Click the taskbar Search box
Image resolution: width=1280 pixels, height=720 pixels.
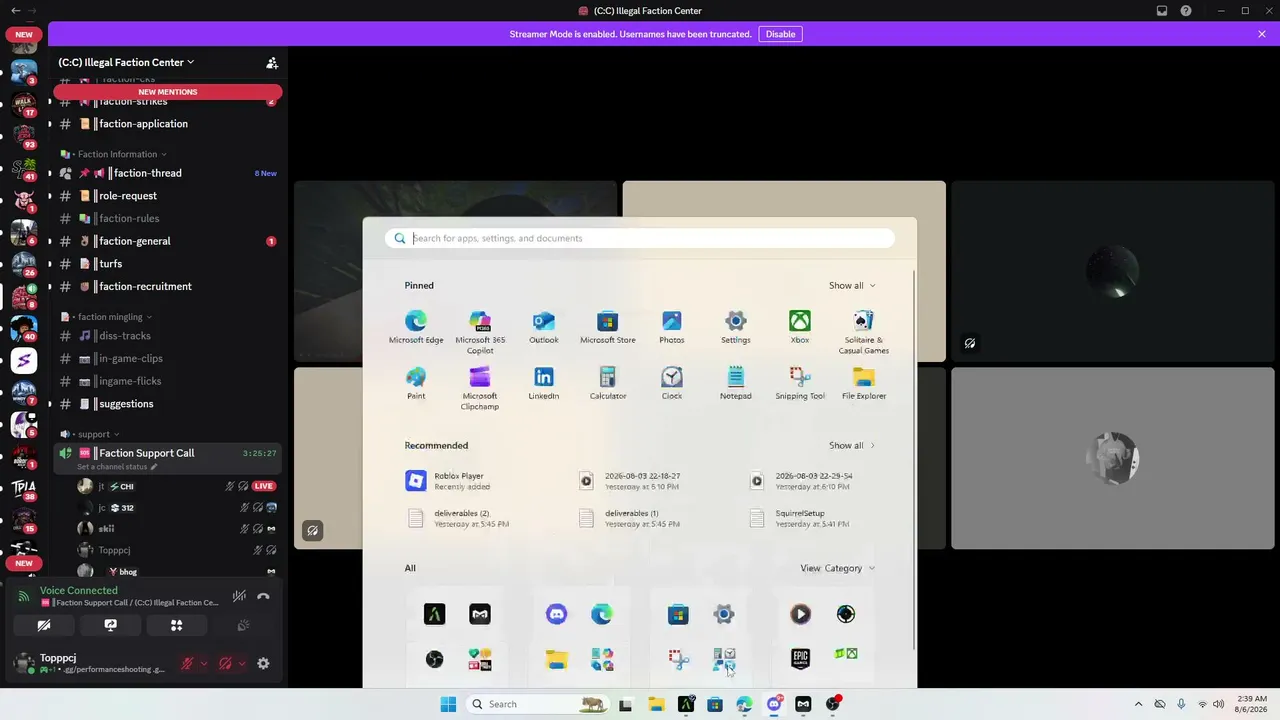pos(538,704)
